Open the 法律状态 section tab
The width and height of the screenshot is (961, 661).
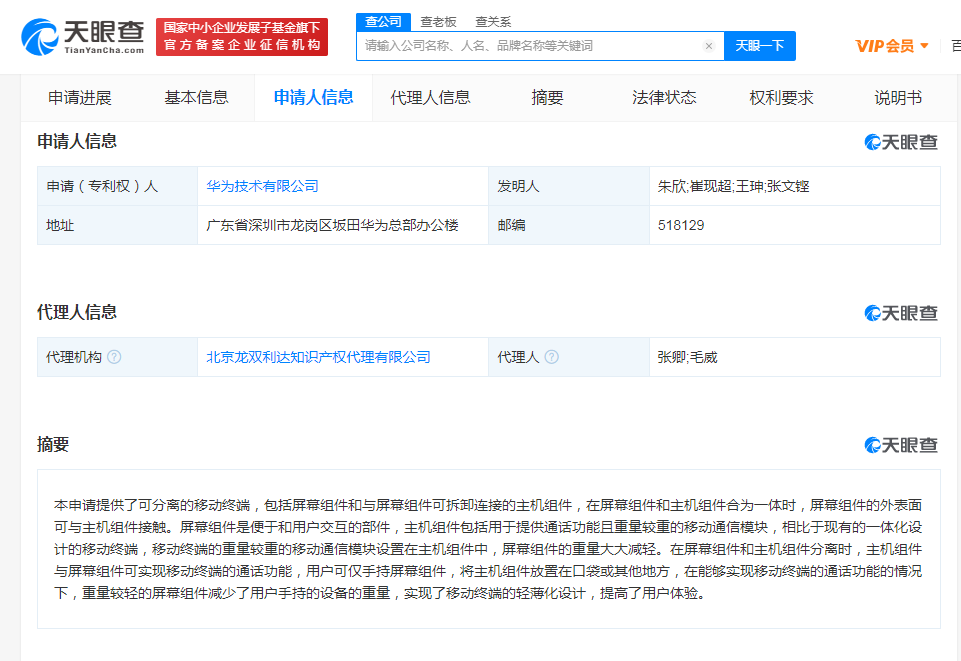click(664, 97)
